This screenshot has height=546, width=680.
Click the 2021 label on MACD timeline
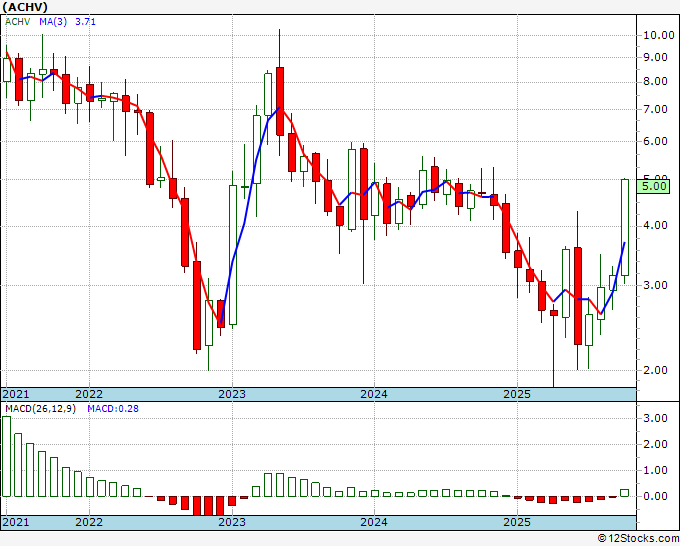[16, 522]
